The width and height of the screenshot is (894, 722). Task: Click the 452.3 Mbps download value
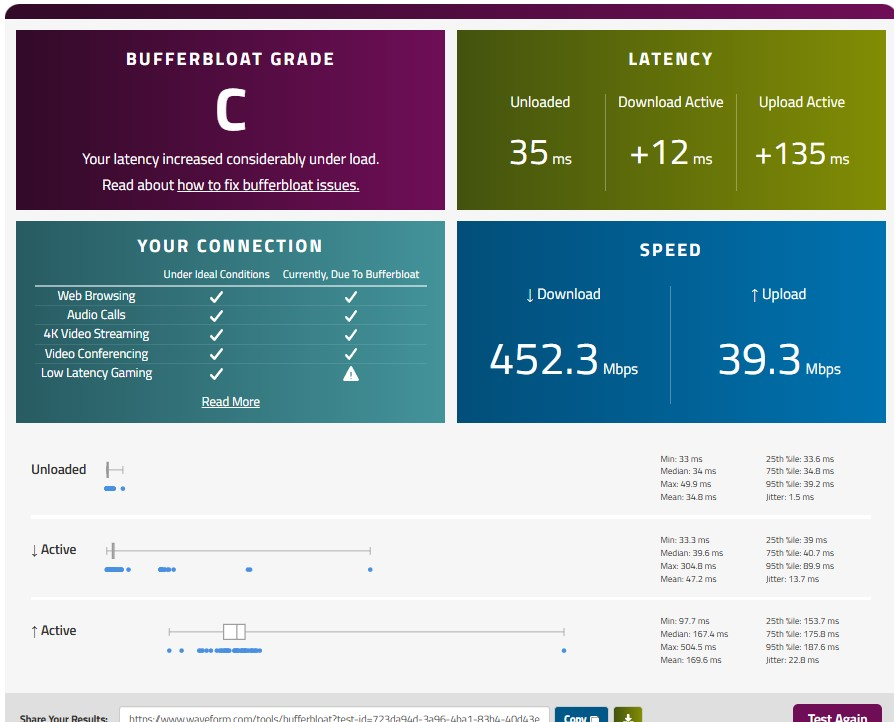tap(563, 360)
